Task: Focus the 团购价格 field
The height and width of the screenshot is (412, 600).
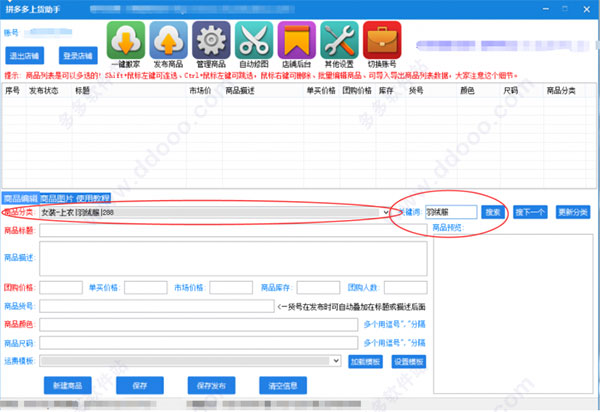Action: 61,287
